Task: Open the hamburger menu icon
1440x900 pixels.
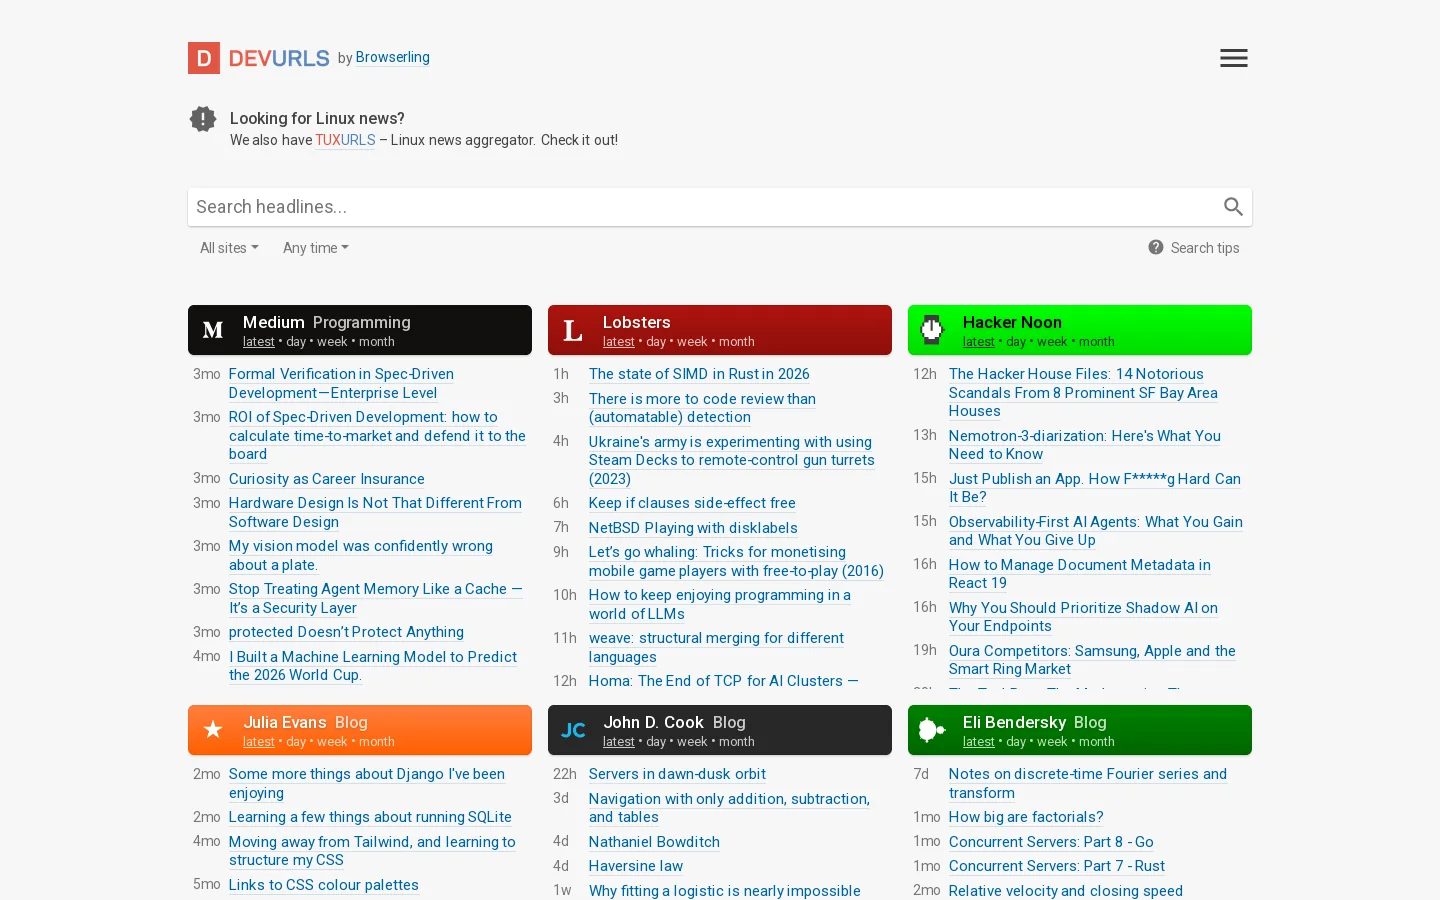Action: (1234, 58)
